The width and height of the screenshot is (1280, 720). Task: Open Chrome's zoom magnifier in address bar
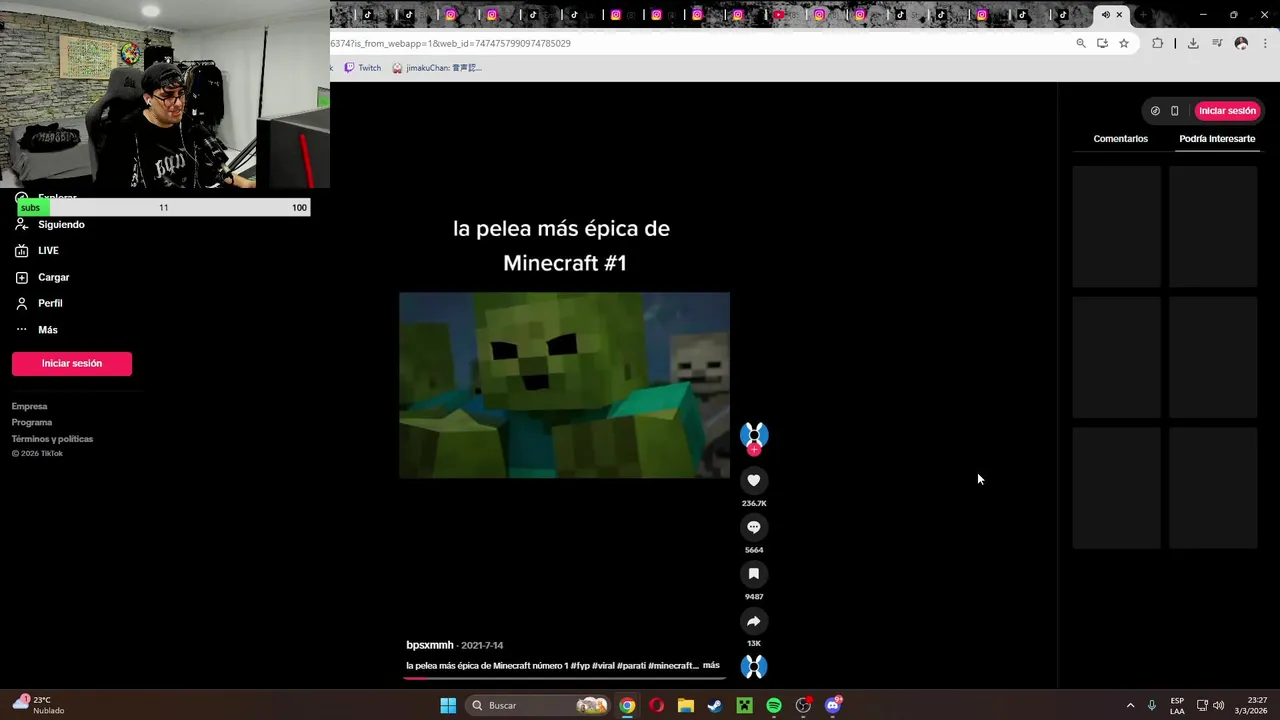pos(1081,43)
